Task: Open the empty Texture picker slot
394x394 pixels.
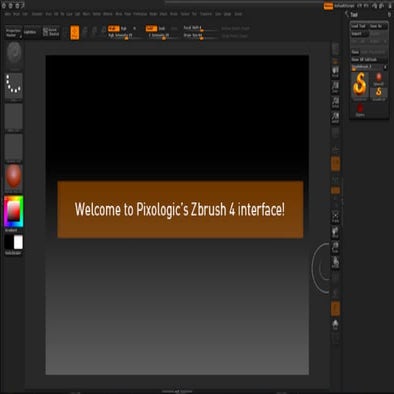Action: 14,147
